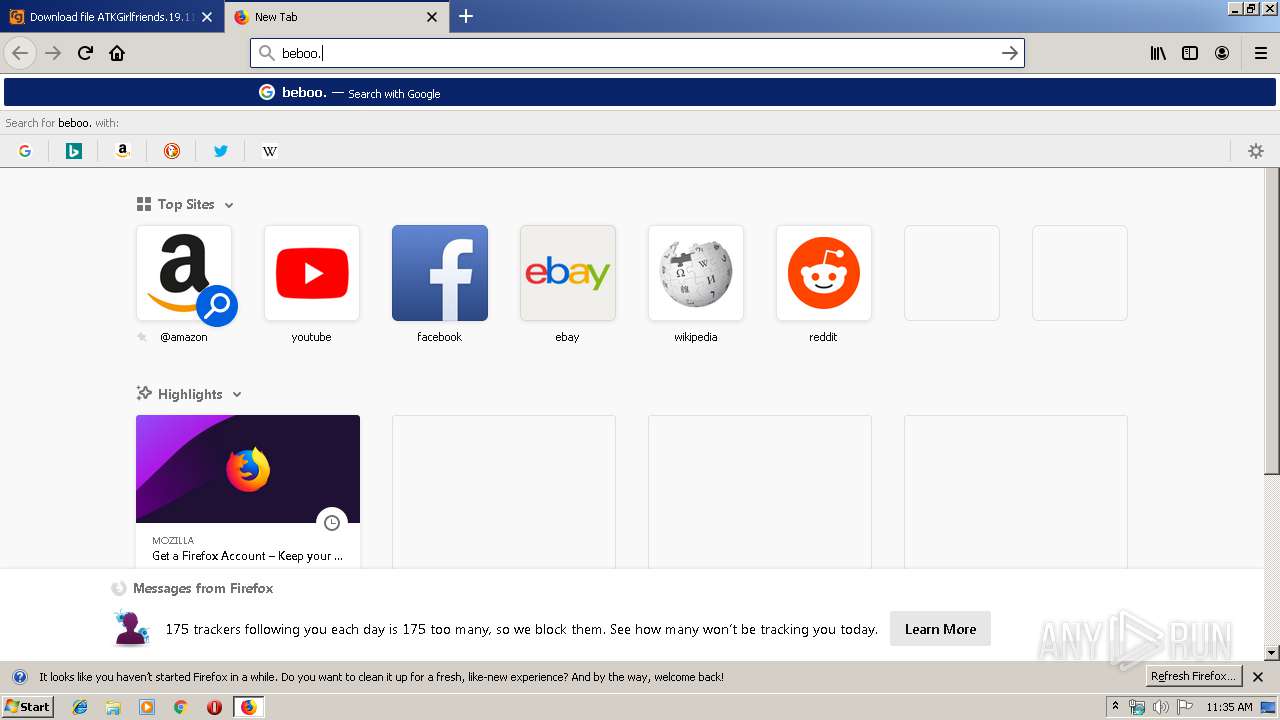Expand the Top Sites section chevron

click(229, 205)
